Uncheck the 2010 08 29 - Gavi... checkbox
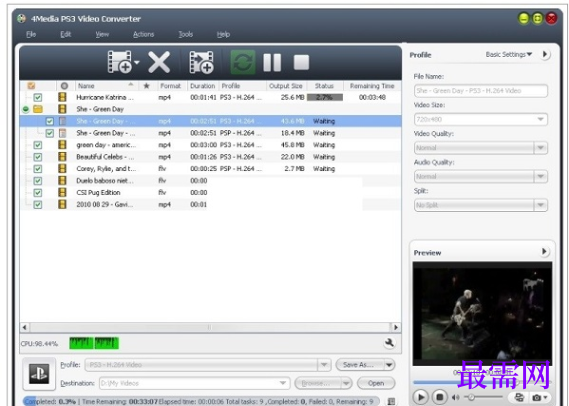The height and width of the screenshot is (406, 569). 38,205
